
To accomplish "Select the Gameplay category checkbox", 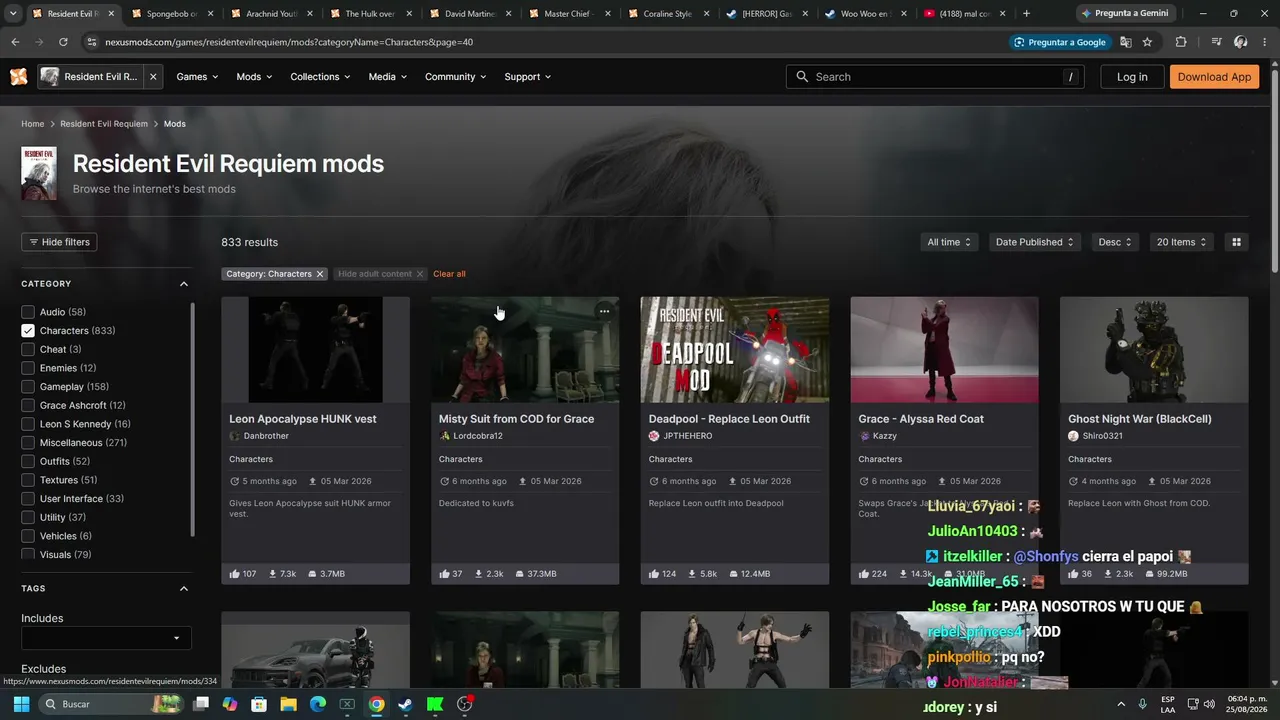I will pyautogui.click(x=28, y=387).
